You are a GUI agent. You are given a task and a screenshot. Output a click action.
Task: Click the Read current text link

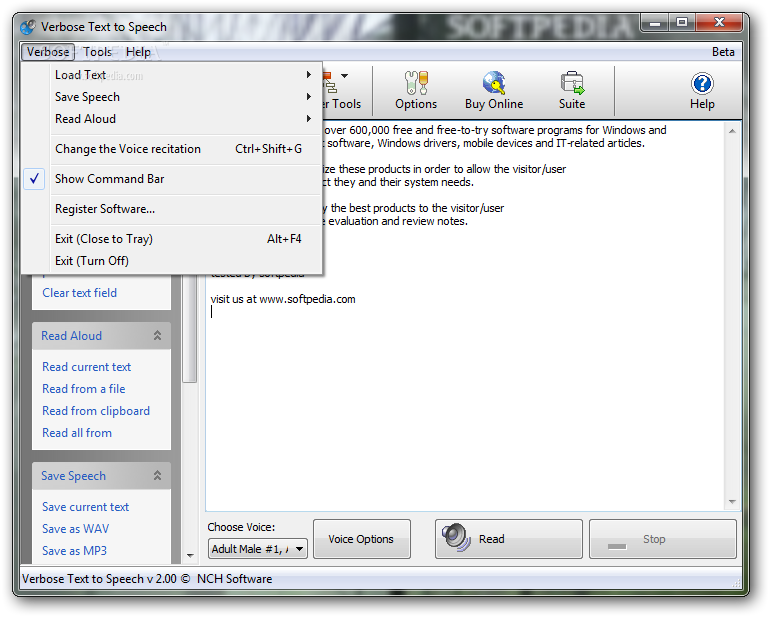point(86,367)
